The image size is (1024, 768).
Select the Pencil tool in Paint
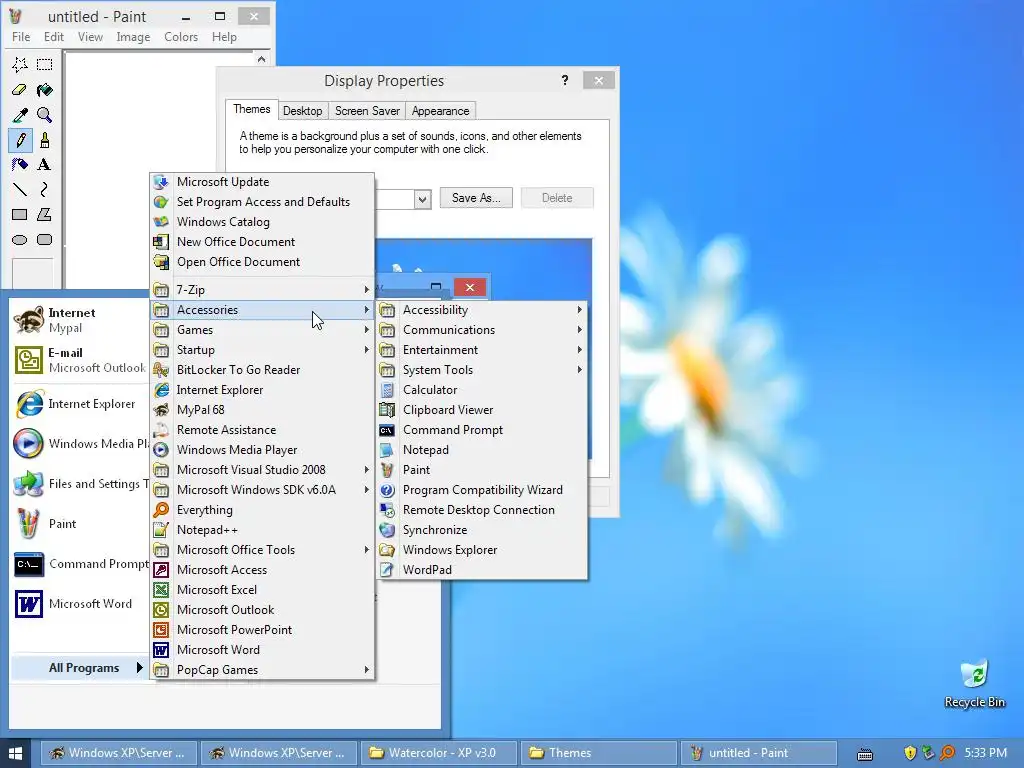[x=20, y=140]
